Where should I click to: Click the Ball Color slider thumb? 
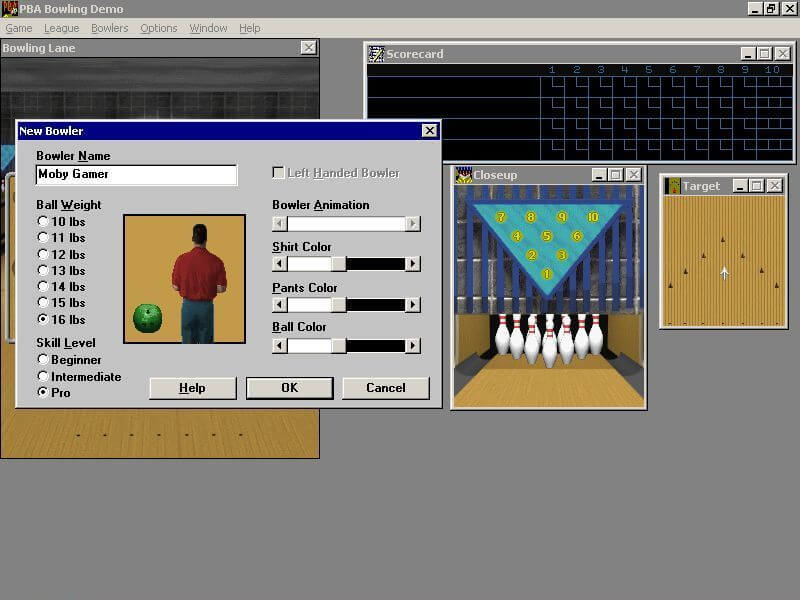pos(338,346)
